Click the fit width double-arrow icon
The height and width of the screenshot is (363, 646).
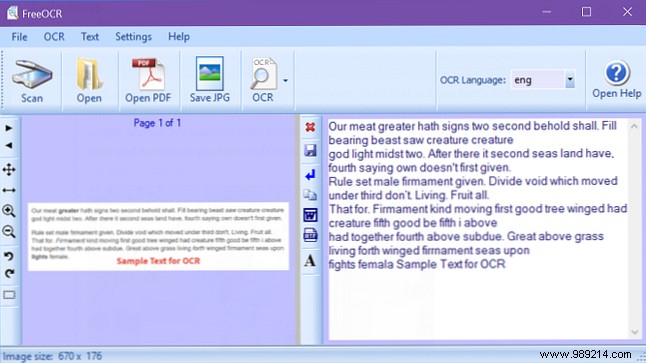[x=9, y=190]
